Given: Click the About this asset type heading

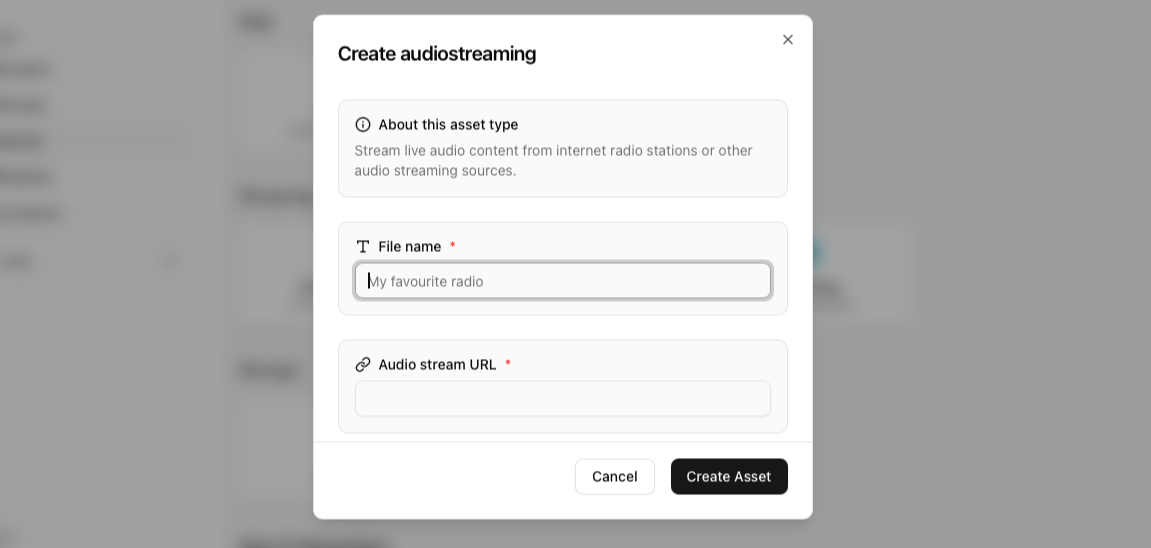Looking at the screenshot, I should (448, 125).
